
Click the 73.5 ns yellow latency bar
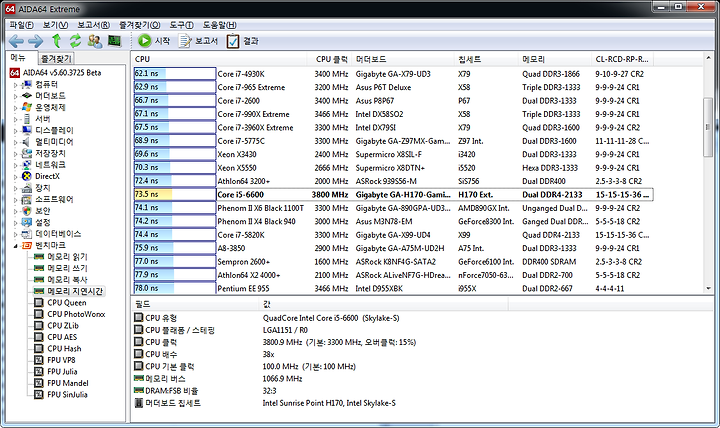coord(153,195)
